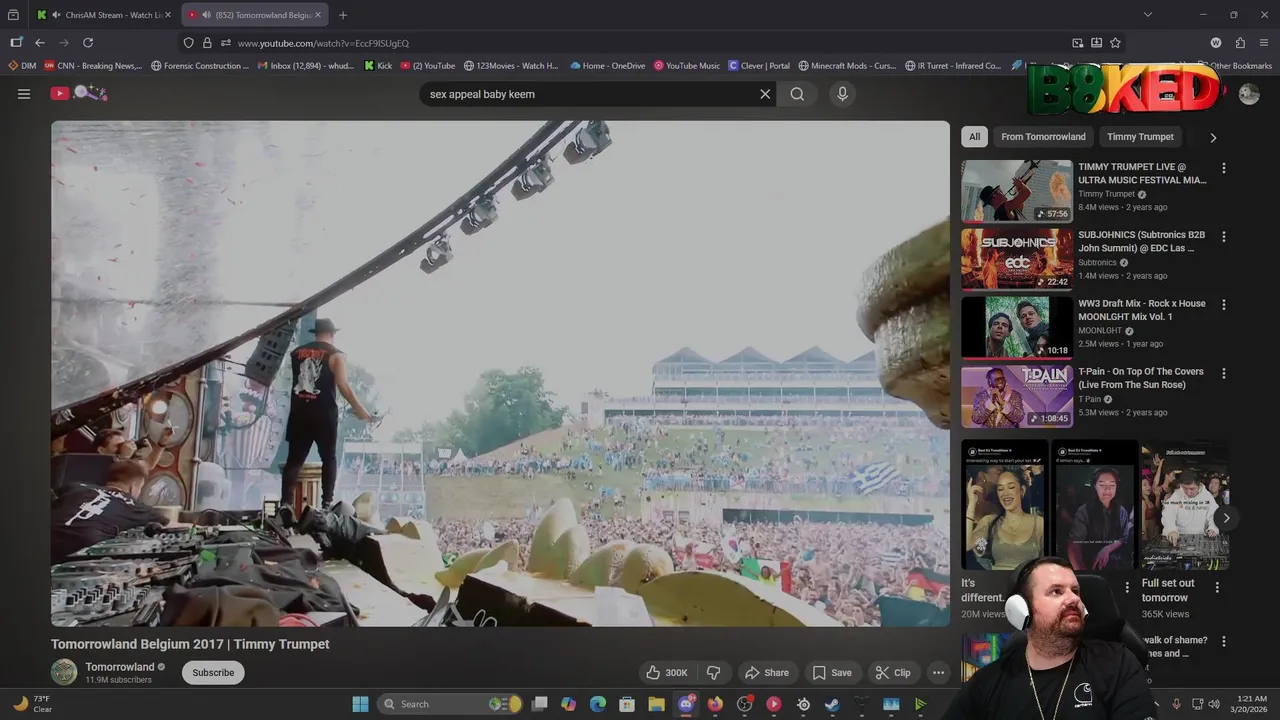Open the 'It's different.' short thumbnail
This screenshot has width=1280, height=720.
pos(1004,505)
